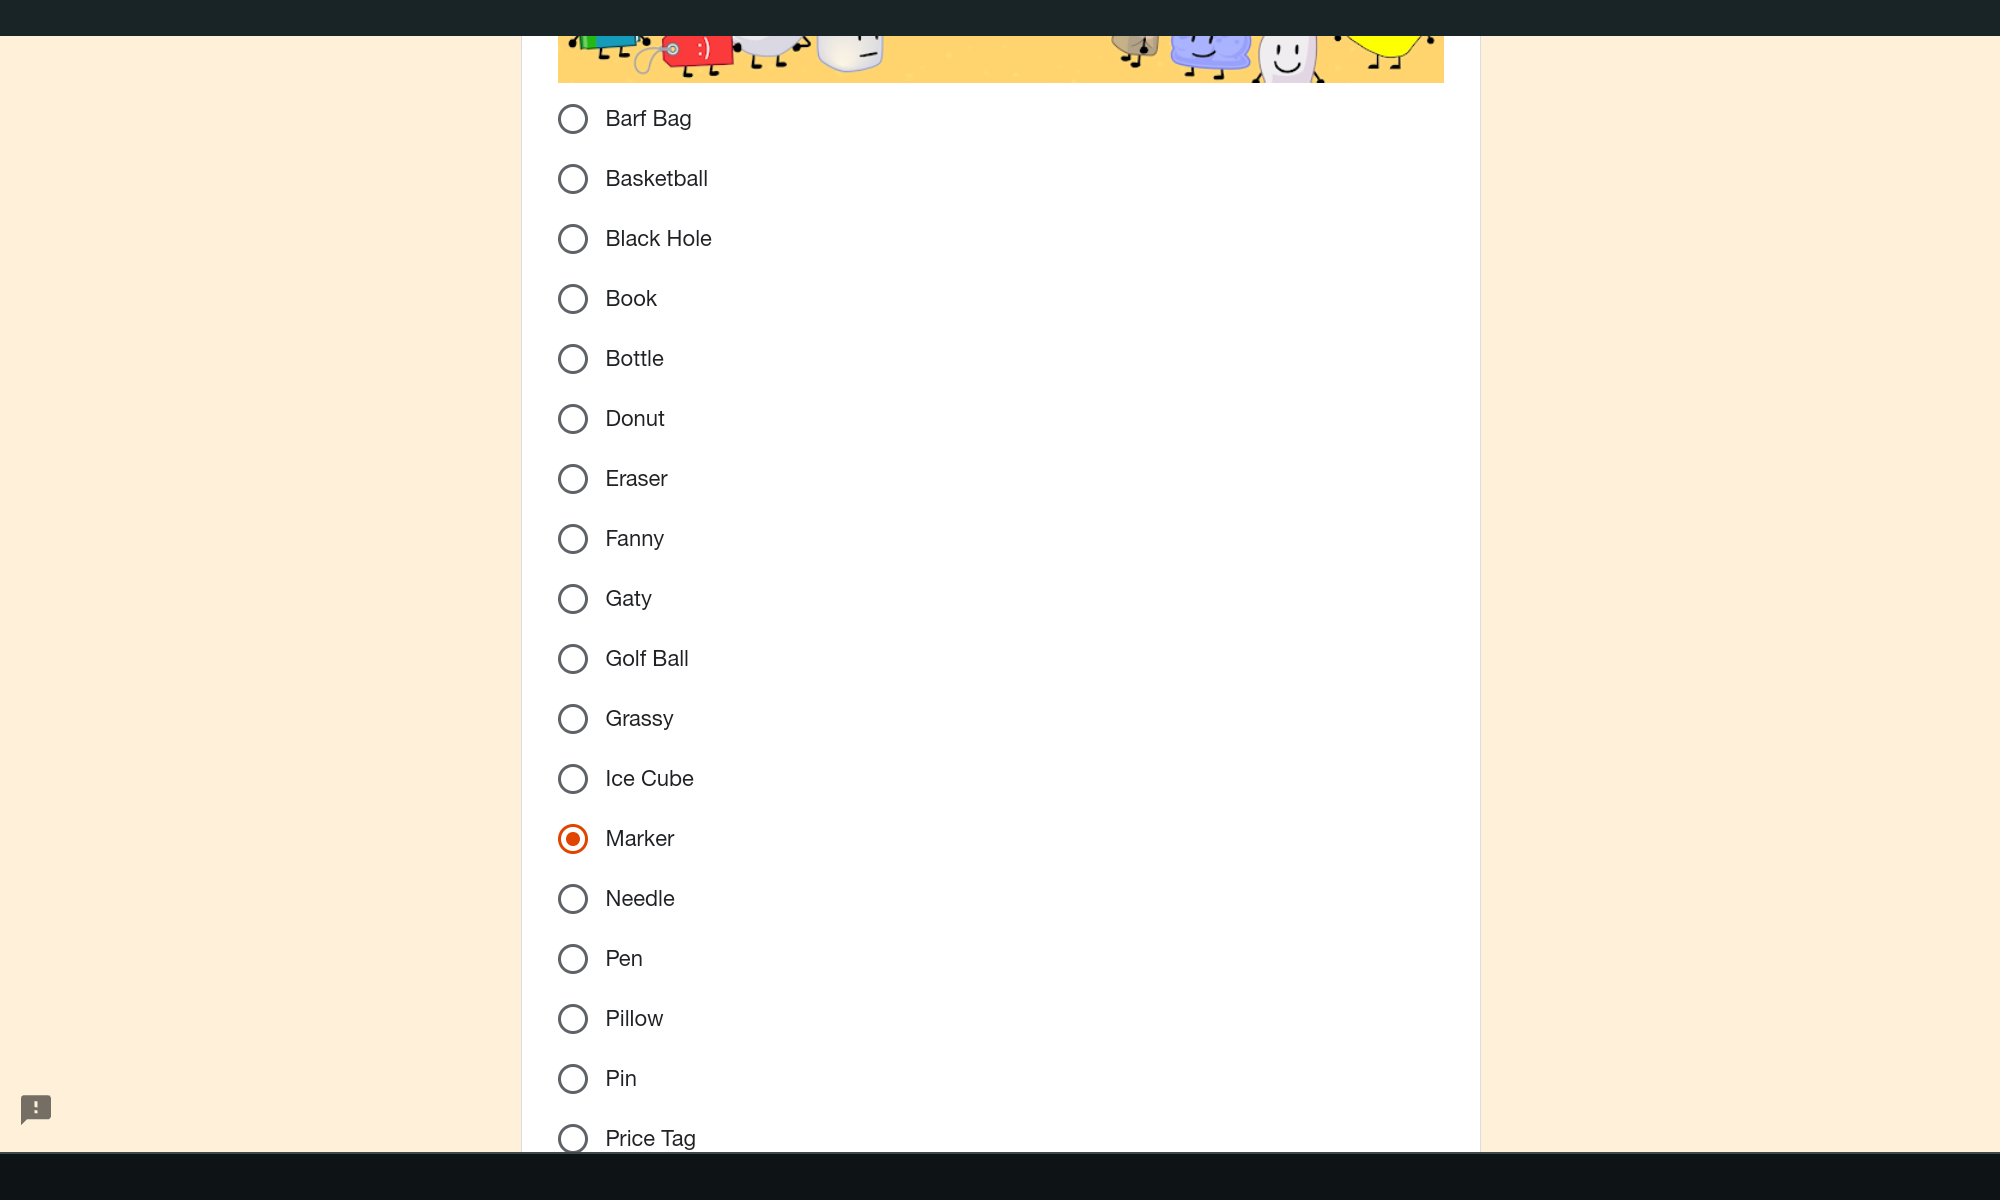The width and height of the screenshot is (2000, 1200).
Task: Open the report problem feedback icon
Action: tap(36, 1108)
